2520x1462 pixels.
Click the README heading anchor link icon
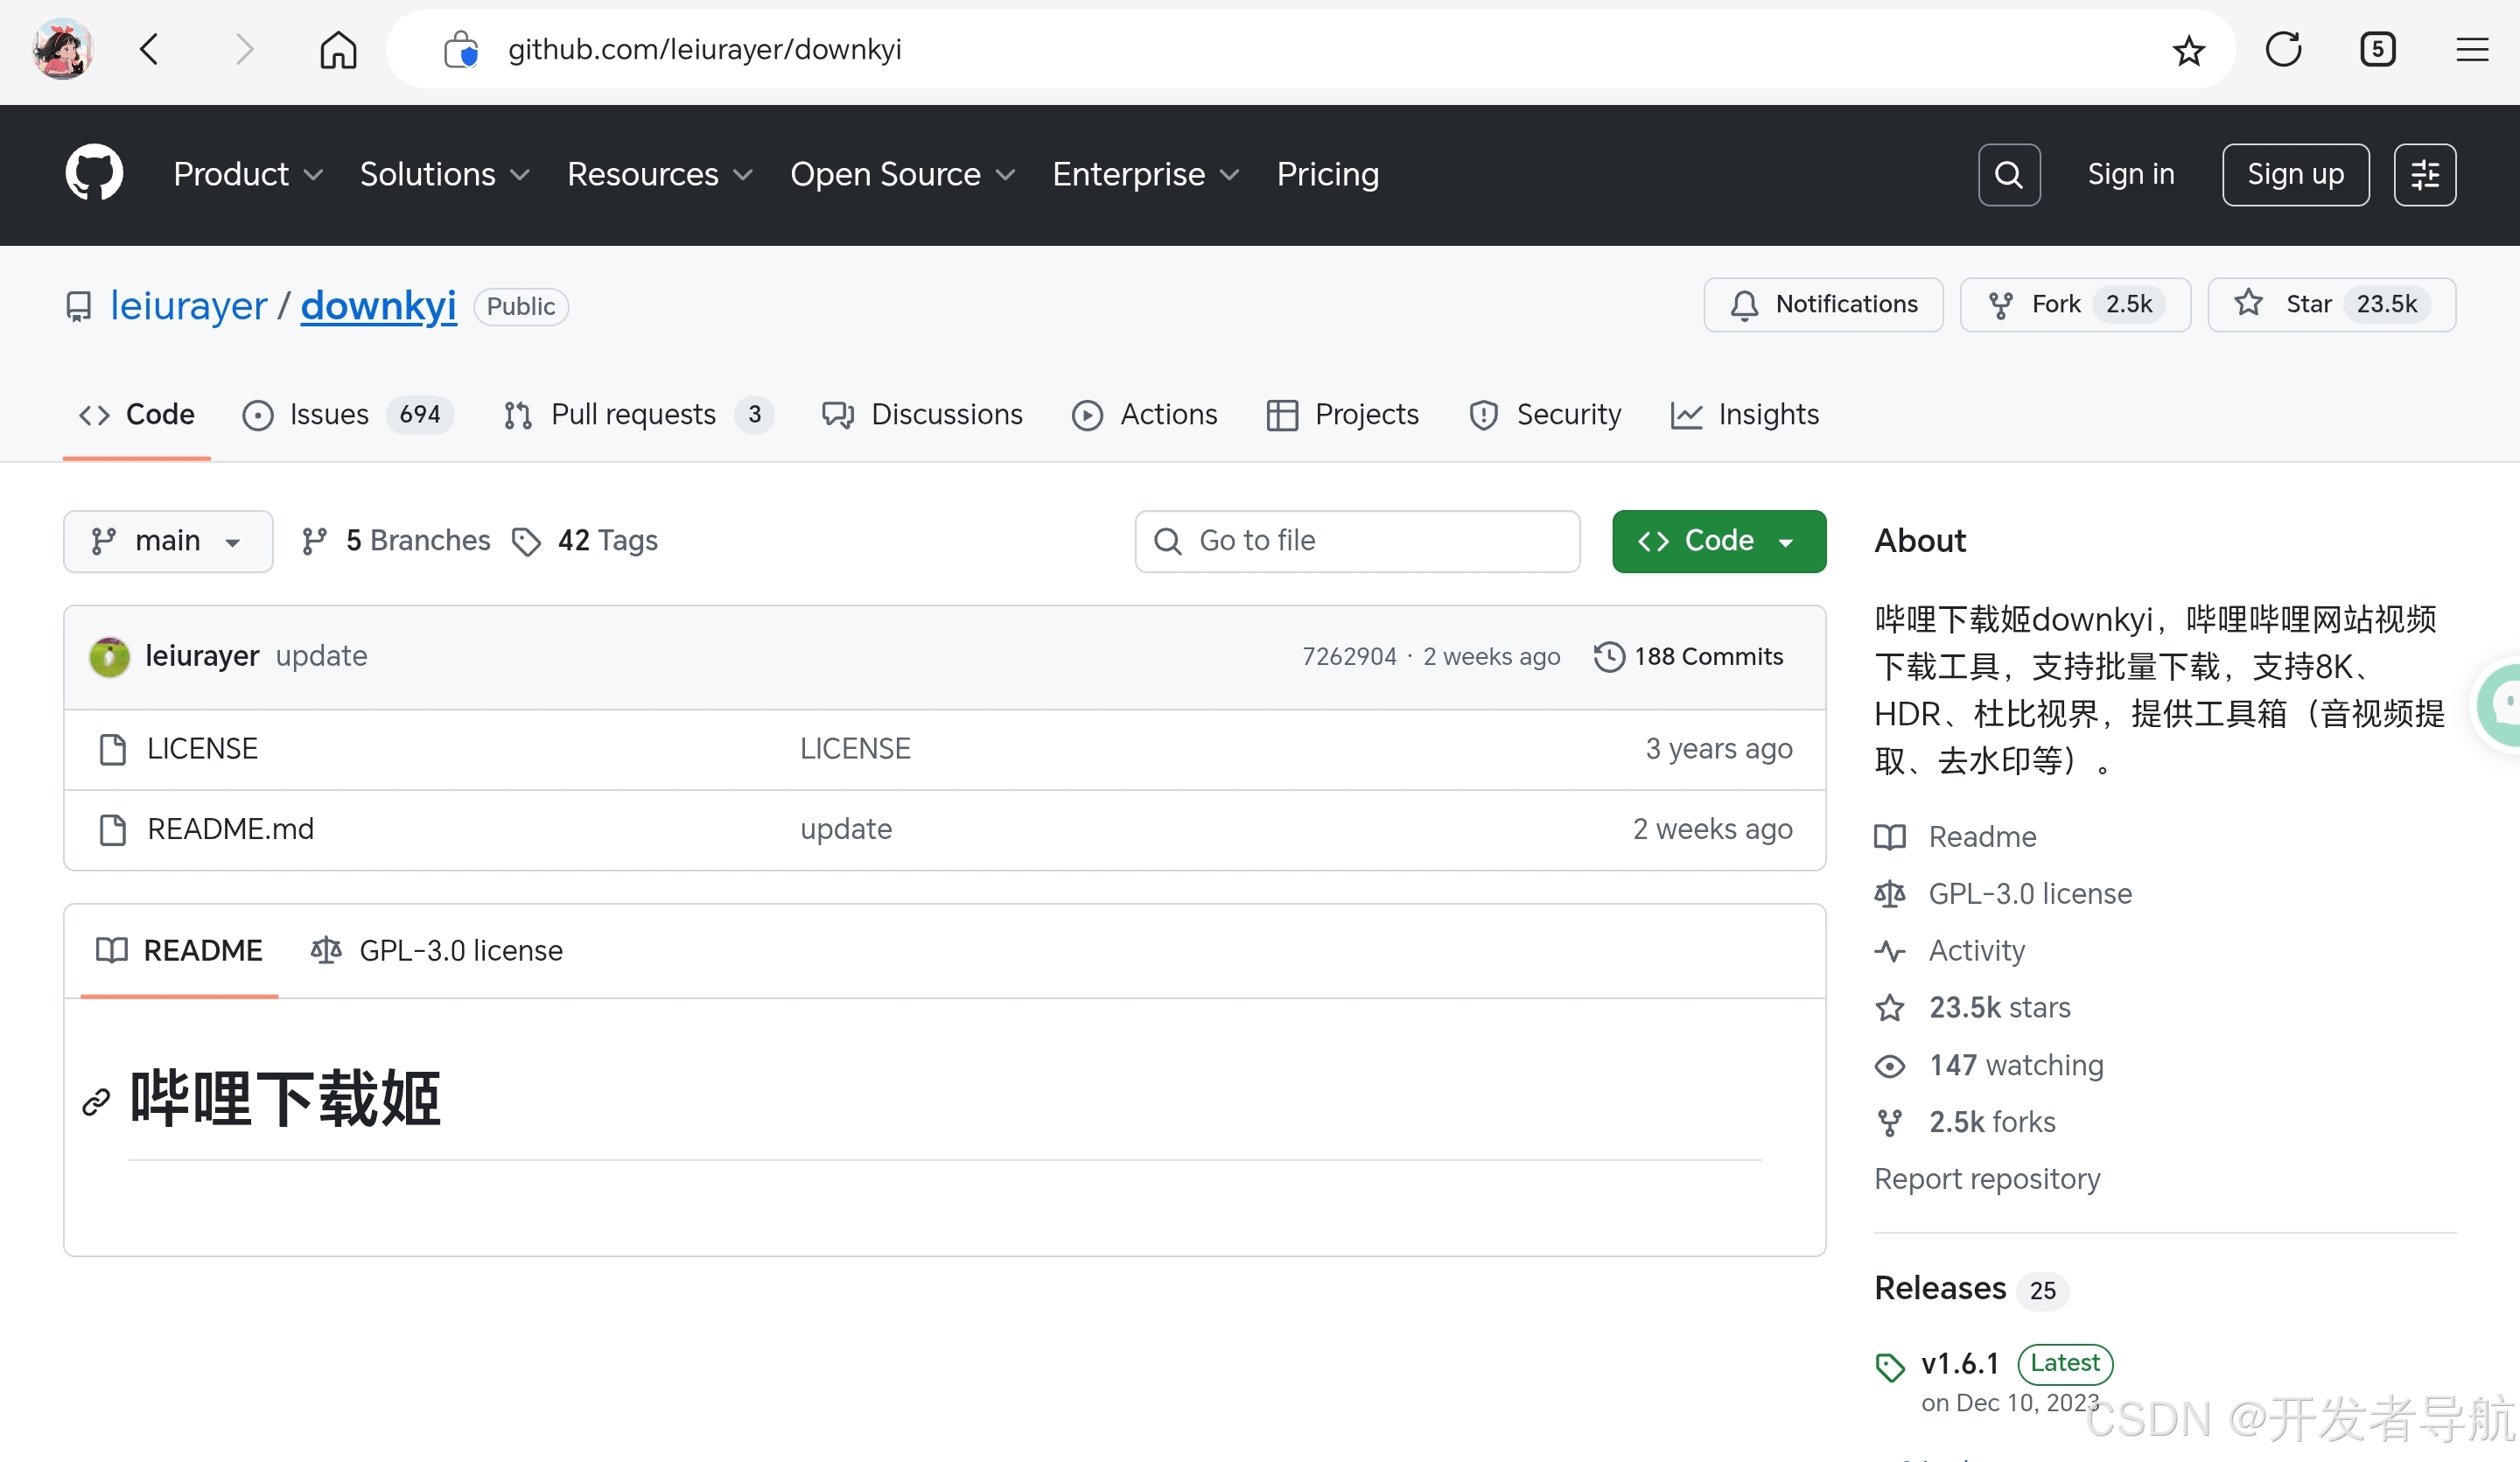point(96,1102)
